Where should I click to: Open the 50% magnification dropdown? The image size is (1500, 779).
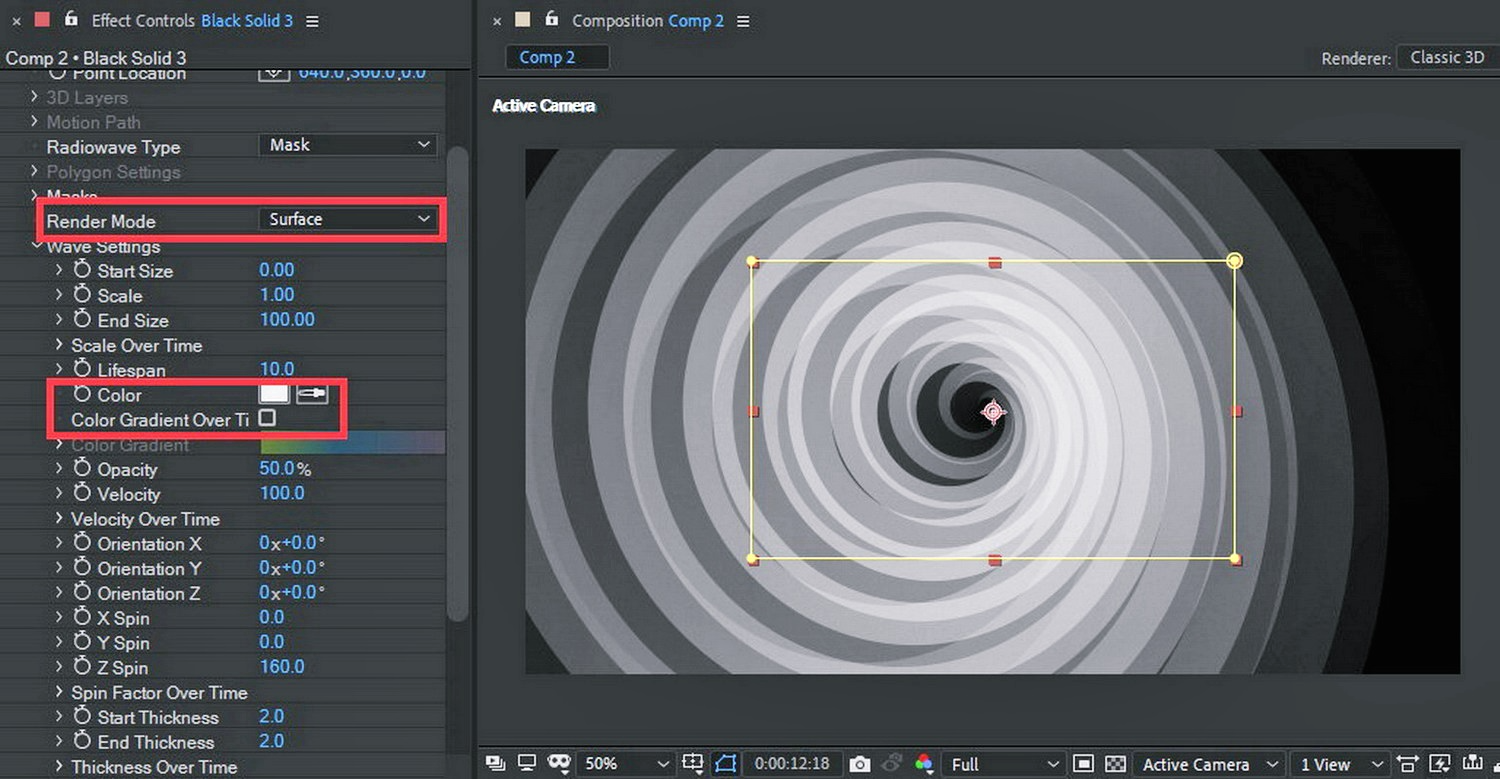tap(625, 764)
